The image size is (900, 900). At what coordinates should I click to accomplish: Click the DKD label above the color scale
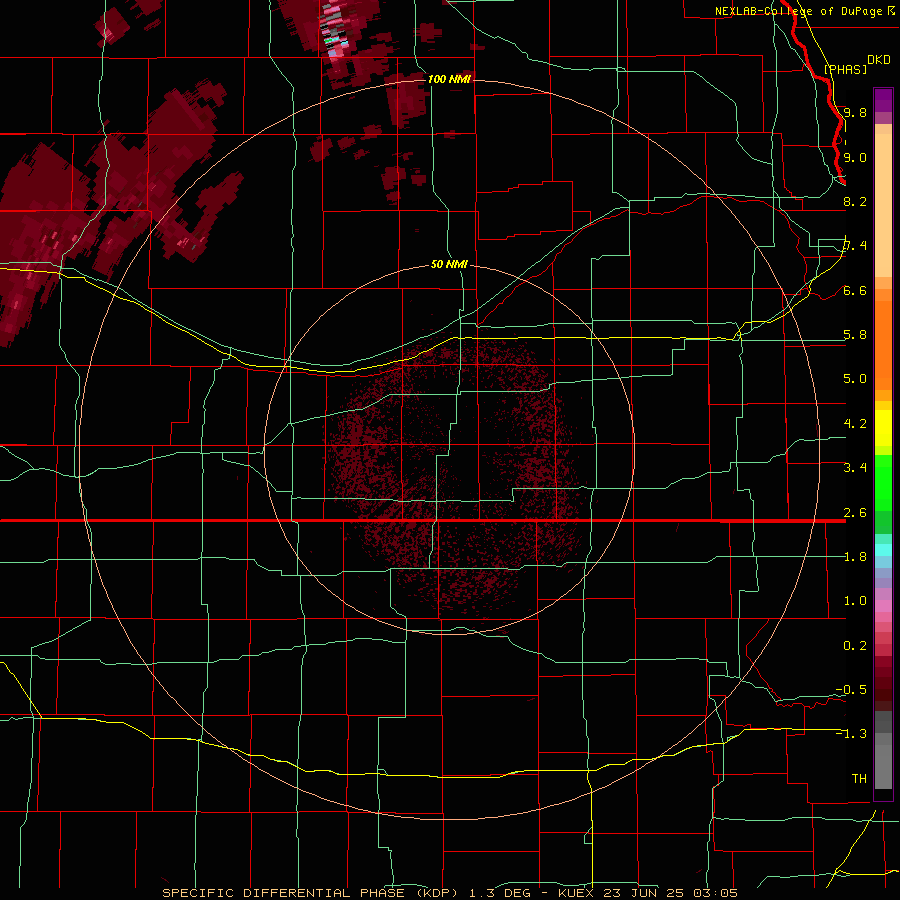click(x=879, y=60)
